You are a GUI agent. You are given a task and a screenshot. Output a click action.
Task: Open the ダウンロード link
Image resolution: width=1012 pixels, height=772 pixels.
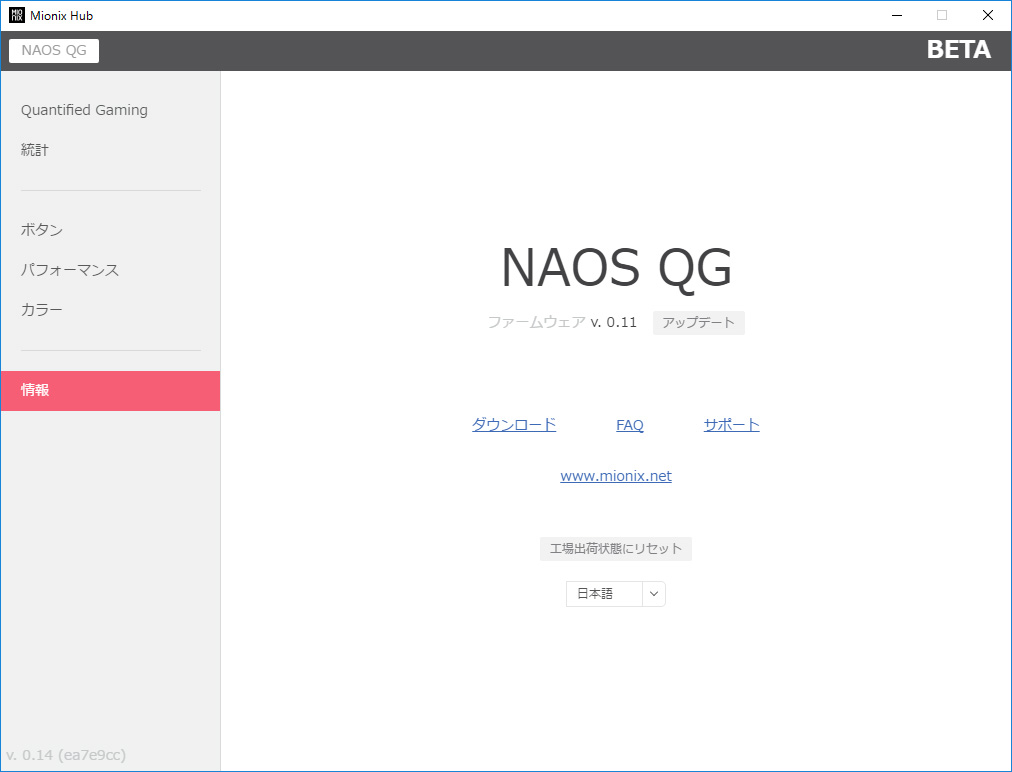[x=514, y=425]
